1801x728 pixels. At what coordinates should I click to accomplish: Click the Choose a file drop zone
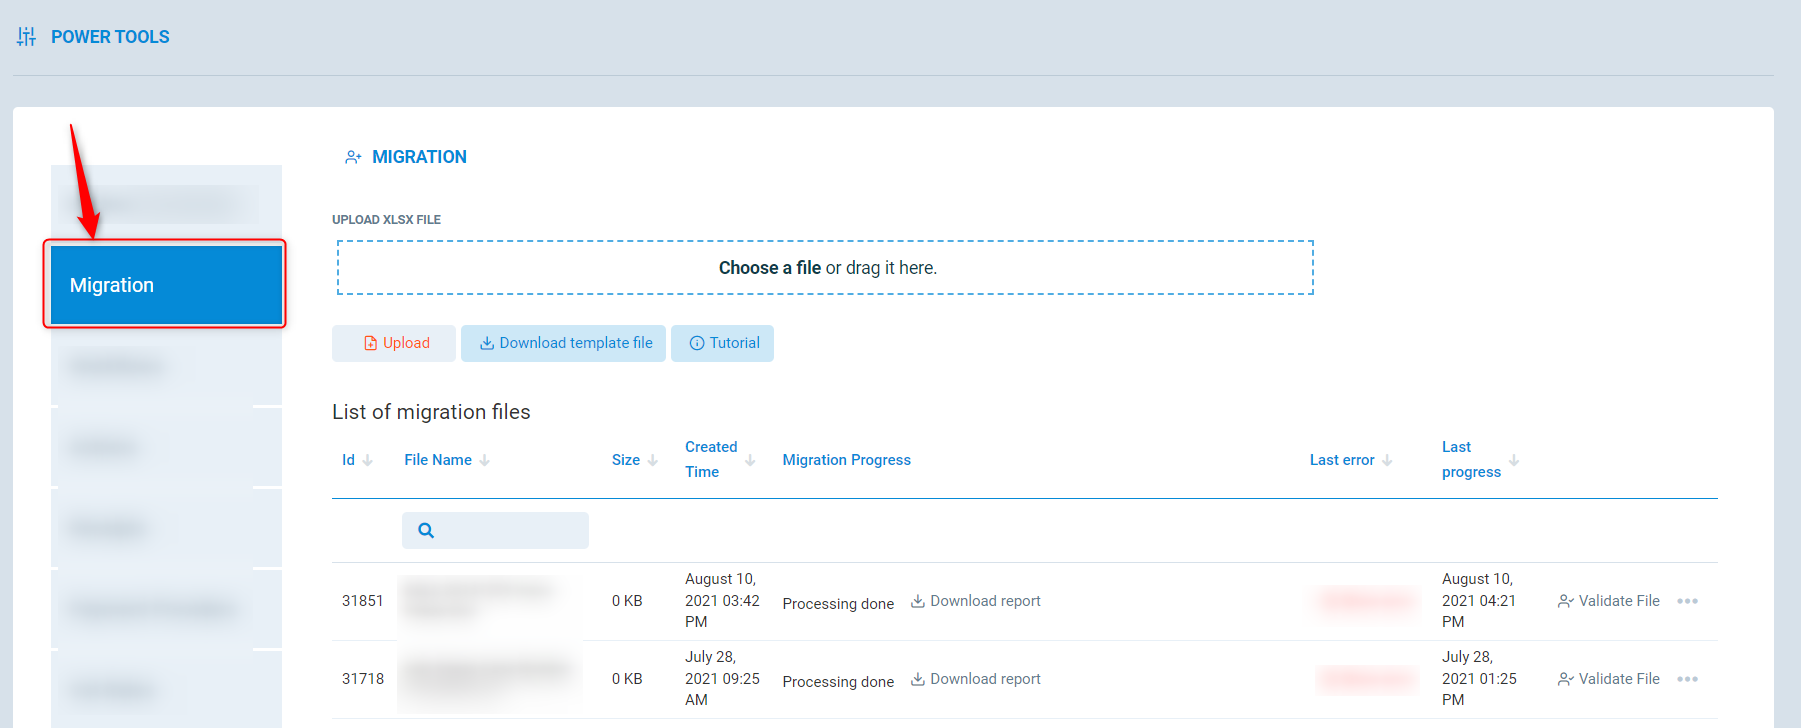point(825,268)
